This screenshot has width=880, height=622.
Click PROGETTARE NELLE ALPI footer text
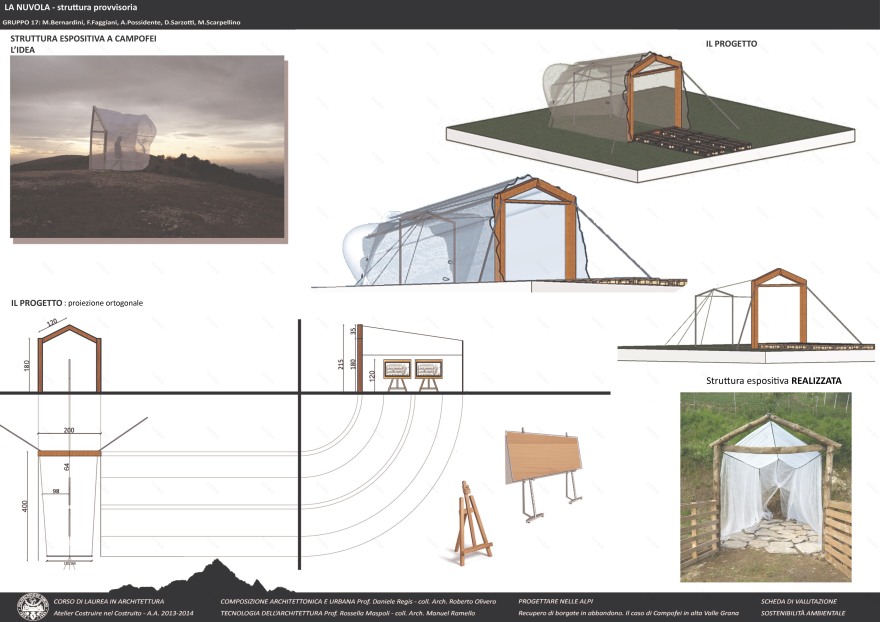556,600
